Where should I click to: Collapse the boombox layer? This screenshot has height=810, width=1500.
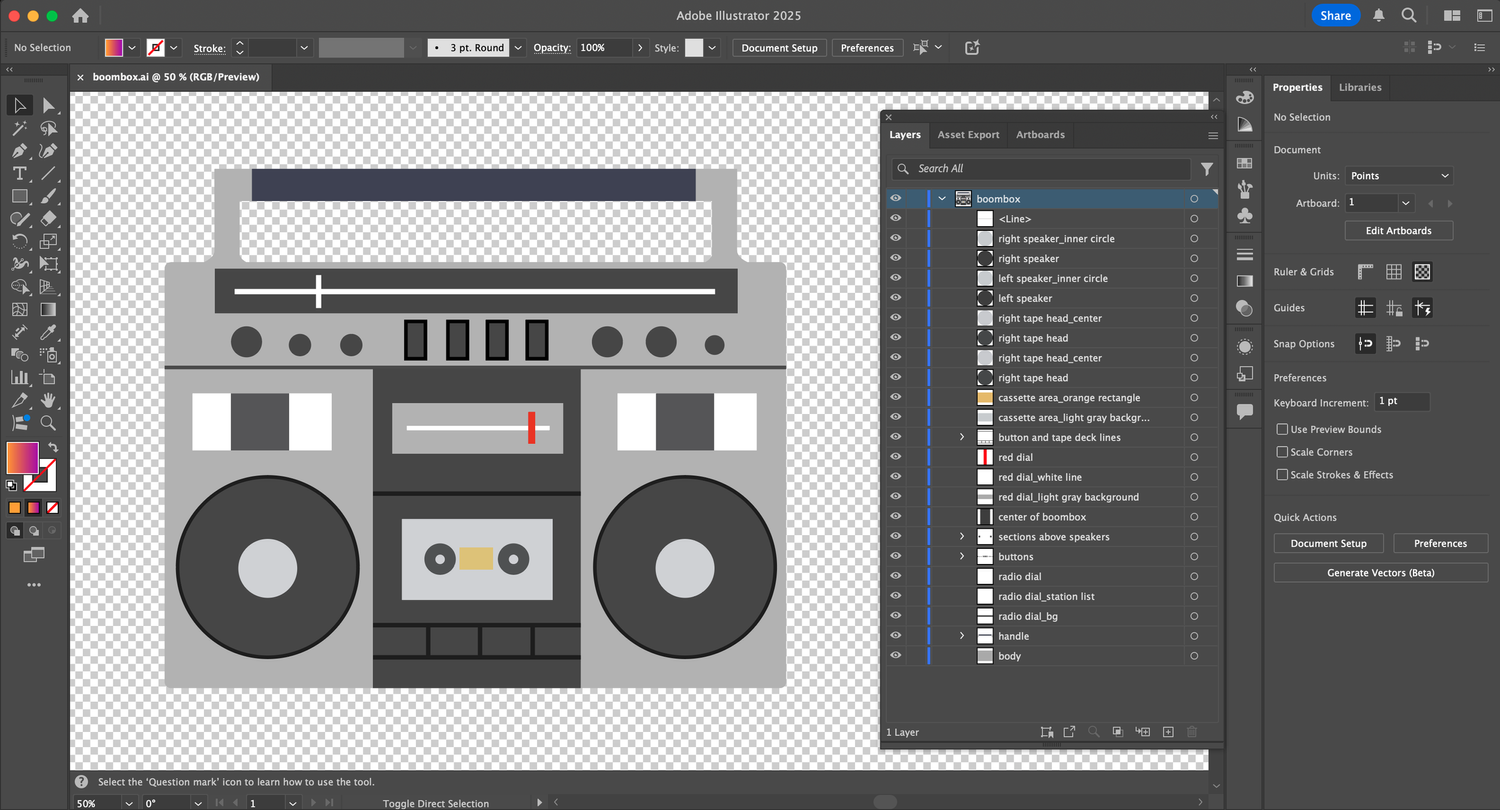pyautogui.click(x=942, y=199)
